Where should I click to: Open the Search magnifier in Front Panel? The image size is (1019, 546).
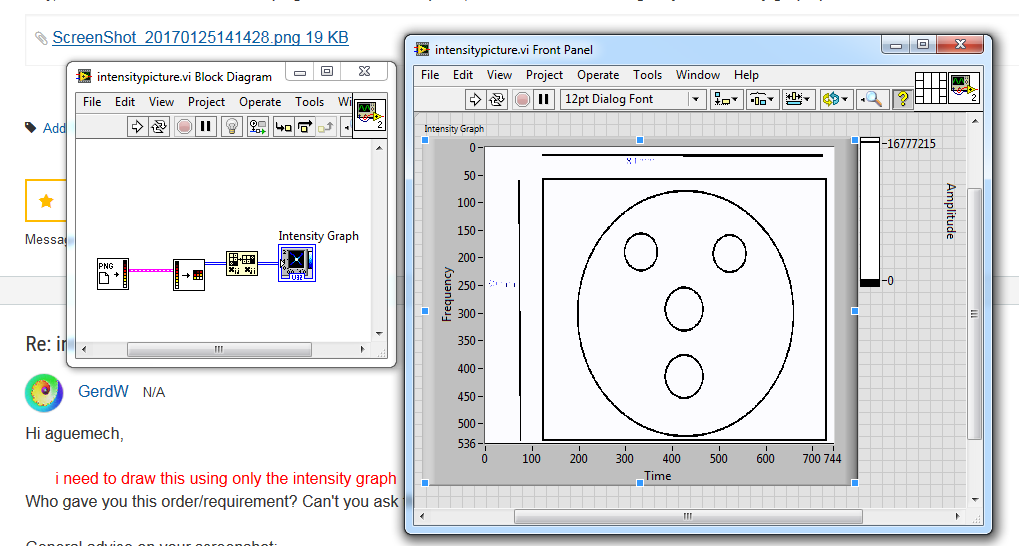point(873,99)
